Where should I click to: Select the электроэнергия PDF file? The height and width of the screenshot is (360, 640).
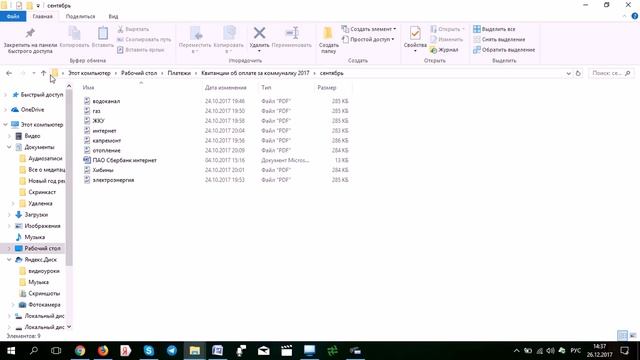113,180
